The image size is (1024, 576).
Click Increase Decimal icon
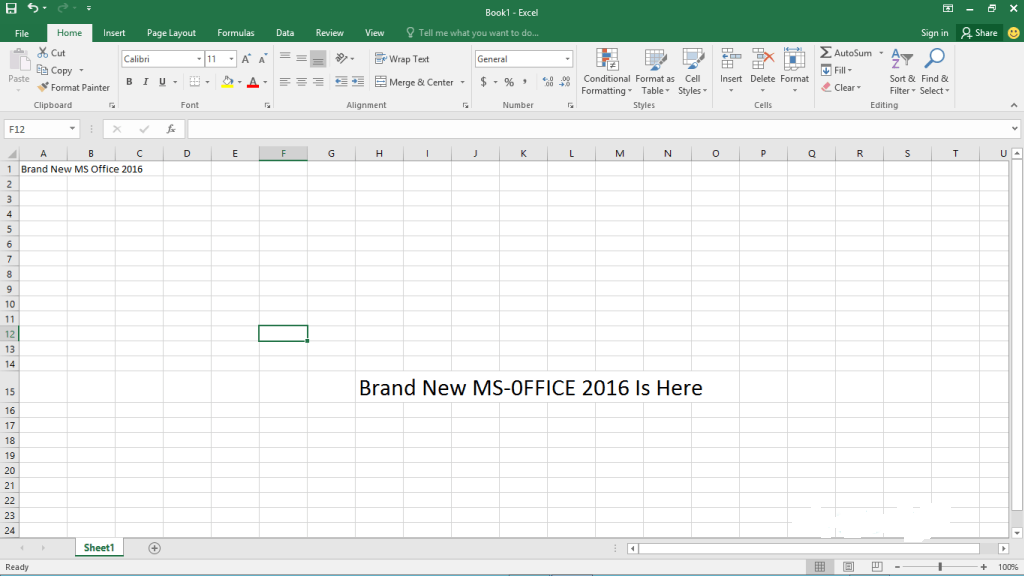pos(548,82)
